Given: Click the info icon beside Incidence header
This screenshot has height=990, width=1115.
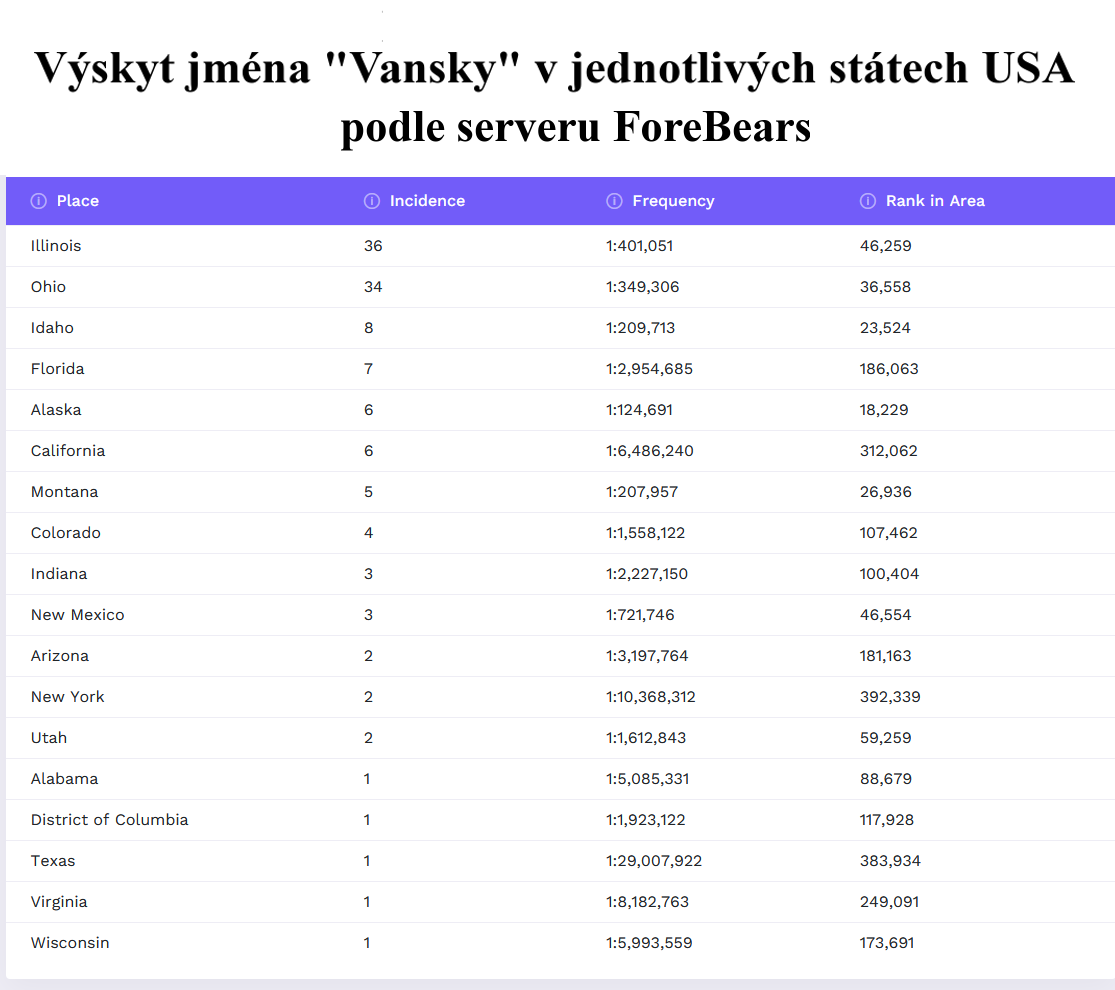Looking at the screenshot, I should point(372,201).
